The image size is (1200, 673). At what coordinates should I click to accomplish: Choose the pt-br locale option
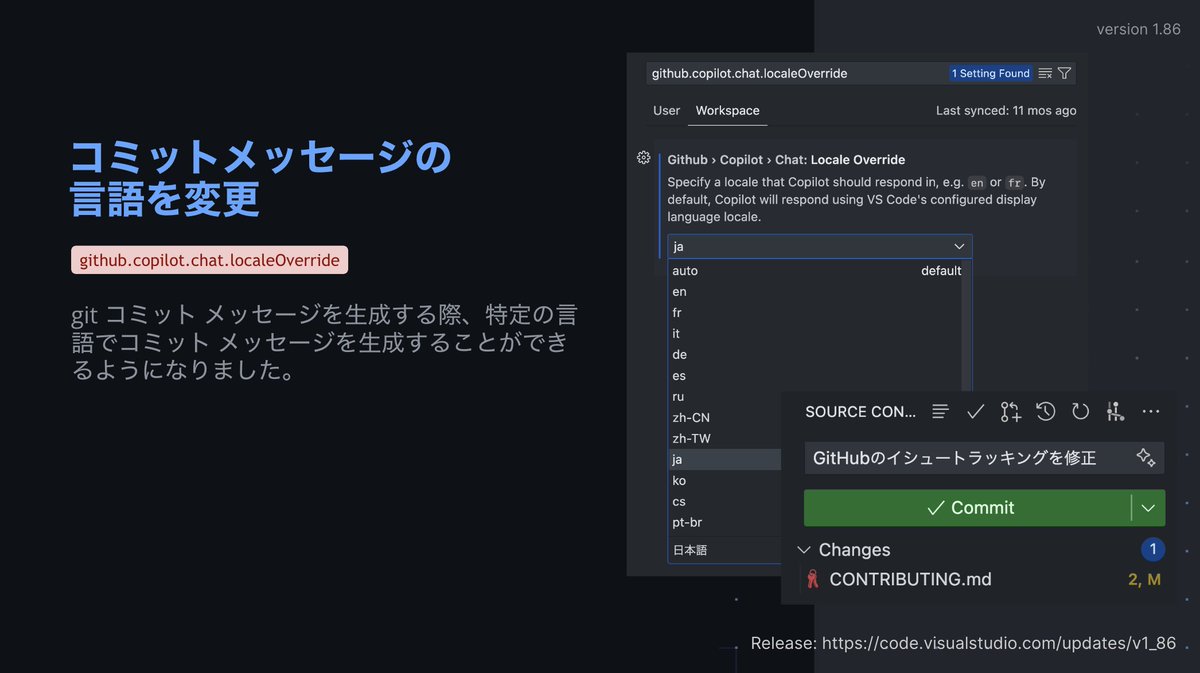[725, 523]
